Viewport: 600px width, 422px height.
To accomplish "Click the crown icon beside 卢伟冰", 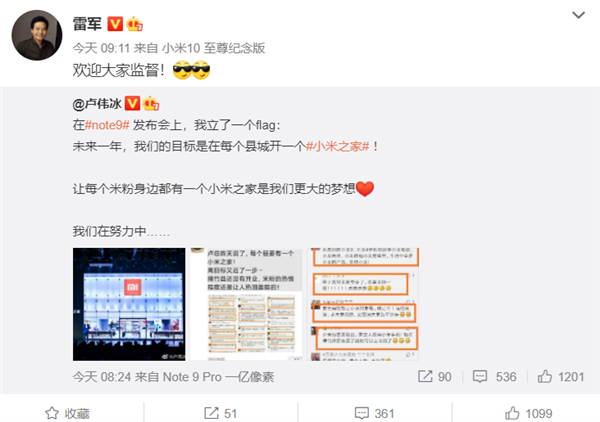I will pyautogui.click(x=151, y=104).
